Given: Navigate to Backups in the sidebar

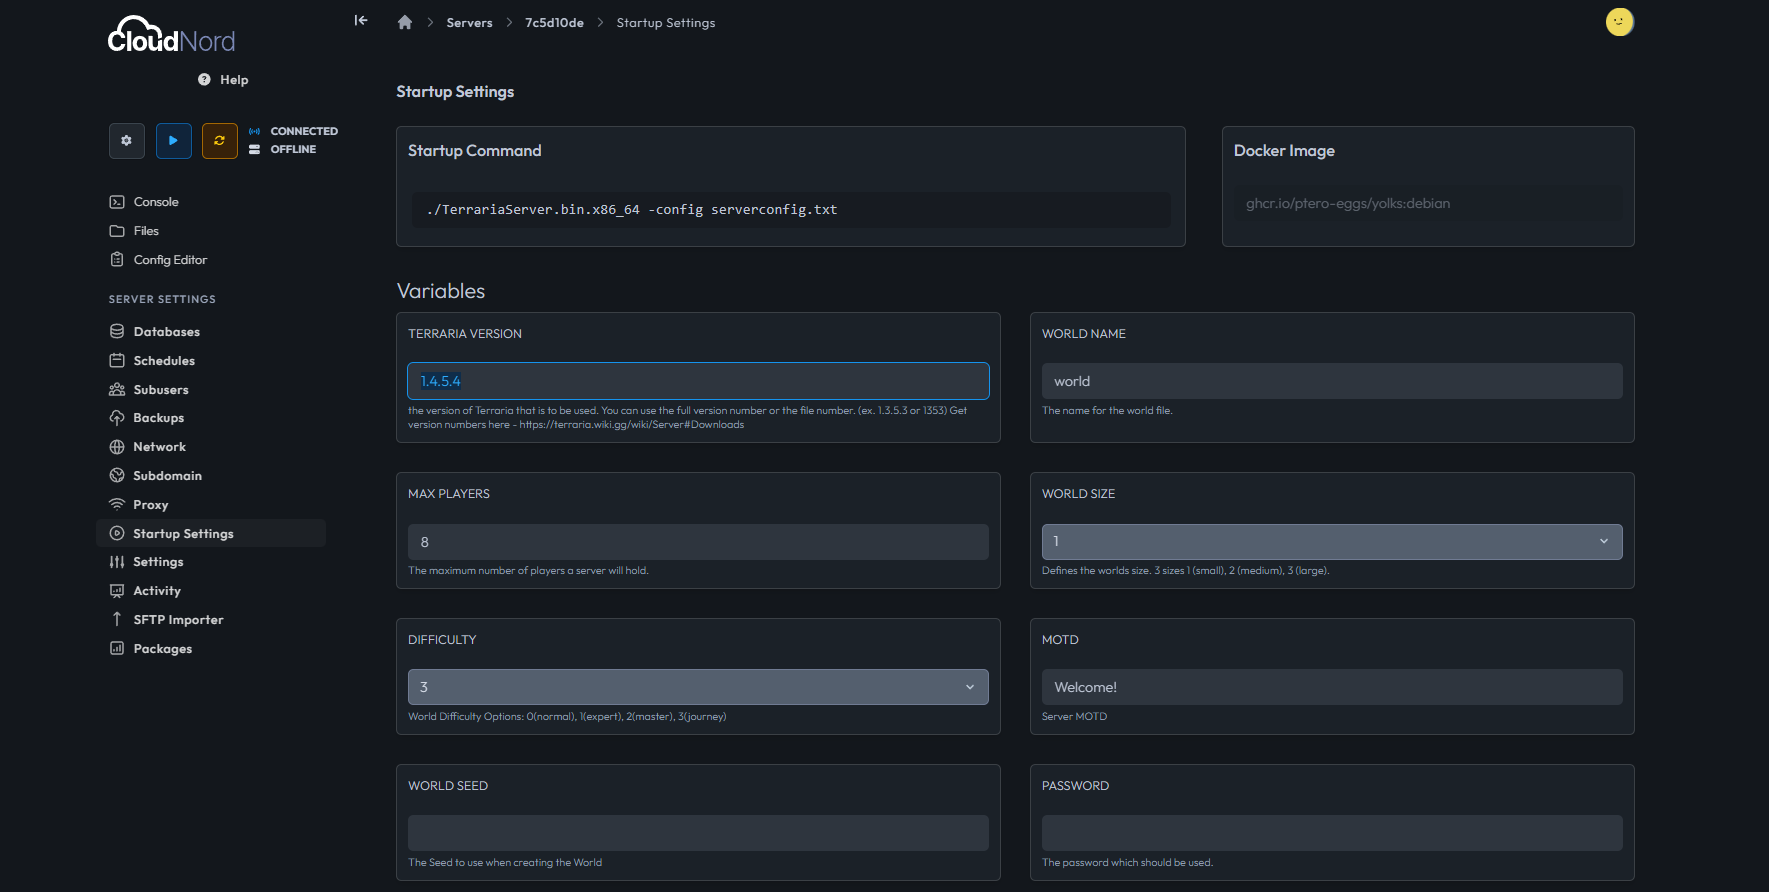Looking at the screenshot, I should click(x=158, y=418).
